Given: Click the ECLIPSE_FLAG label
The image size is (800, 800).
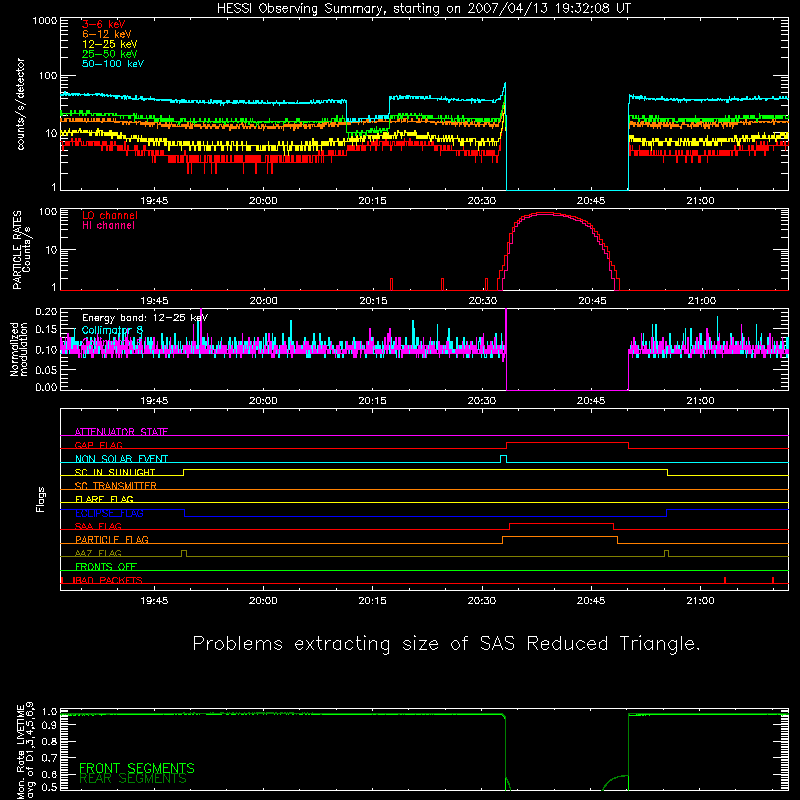Looking at the screenshot, I should click(109, 513).
